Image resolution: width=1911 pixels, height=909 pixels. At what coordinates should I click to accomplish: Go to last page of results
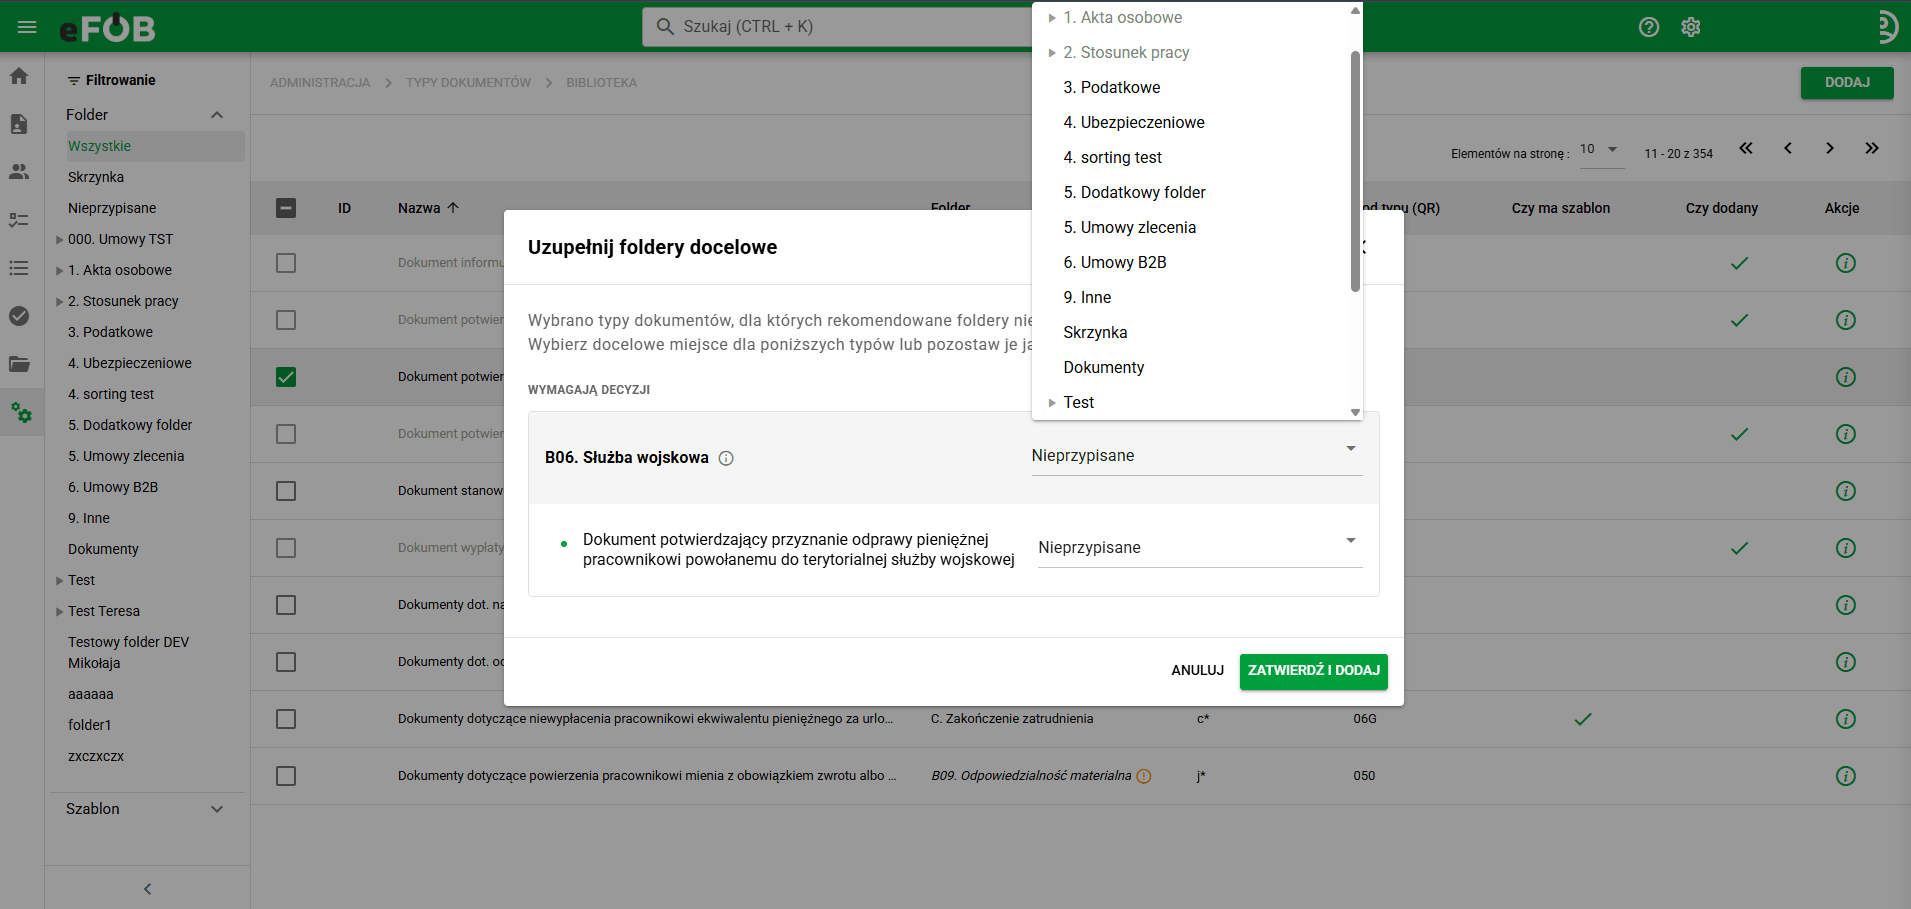[1872, 148]
